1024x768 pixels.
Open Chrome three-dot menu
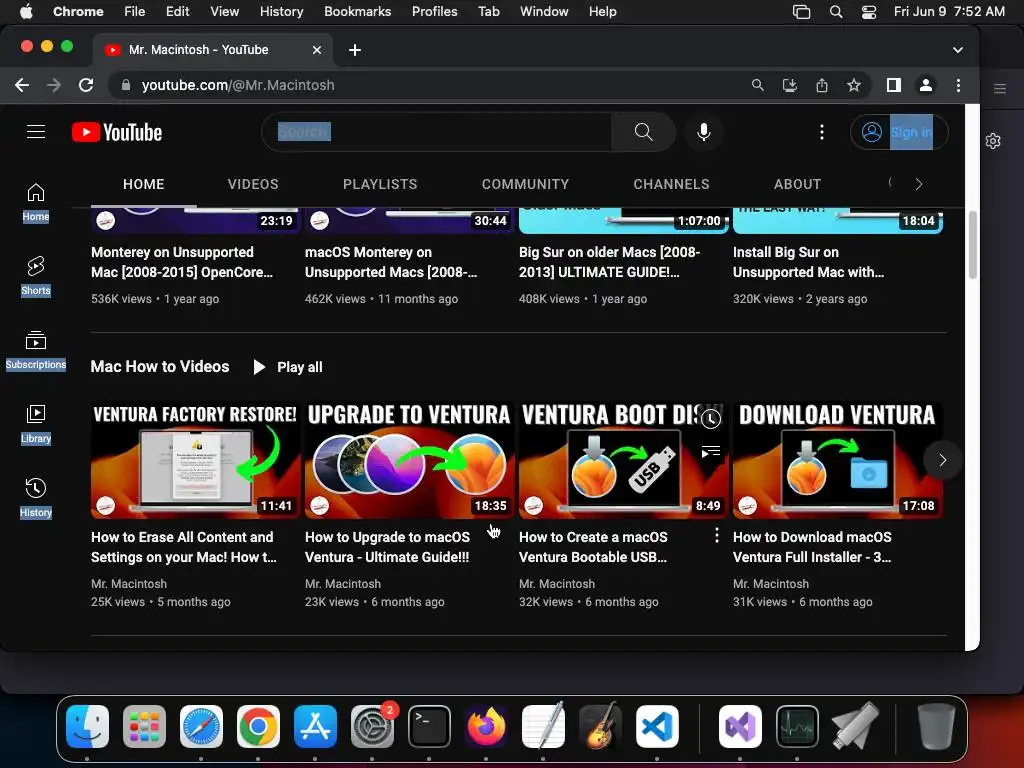click(x=958, y=85)
